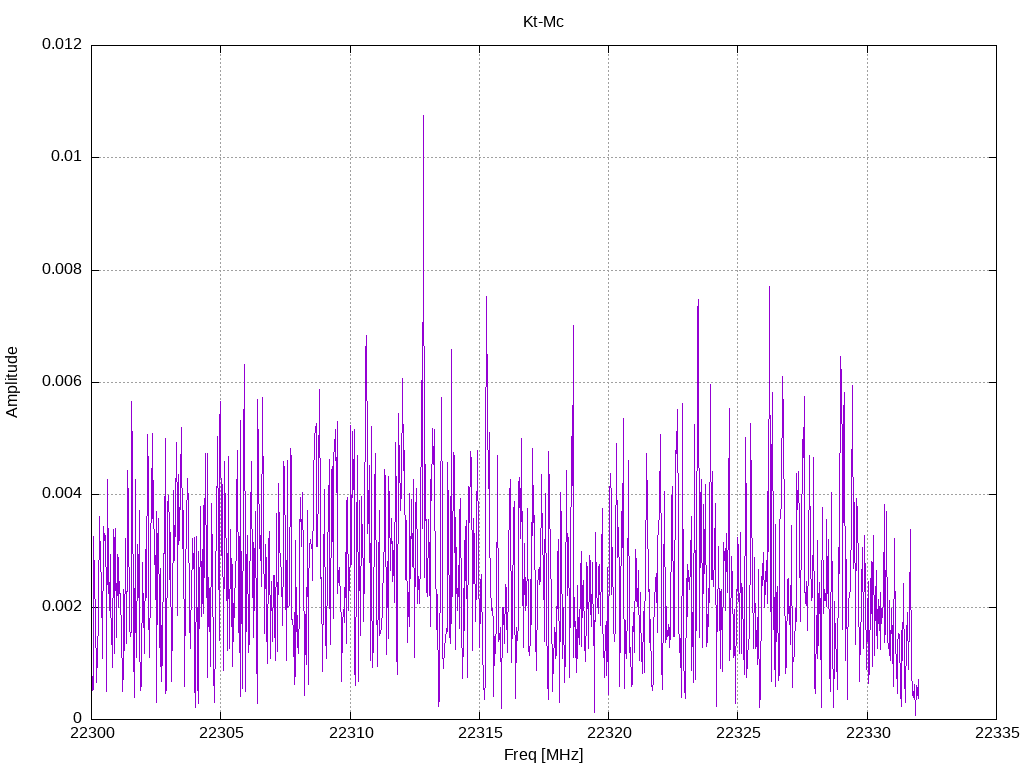Click the 22300 x-axis tick label

click(91, 733)
